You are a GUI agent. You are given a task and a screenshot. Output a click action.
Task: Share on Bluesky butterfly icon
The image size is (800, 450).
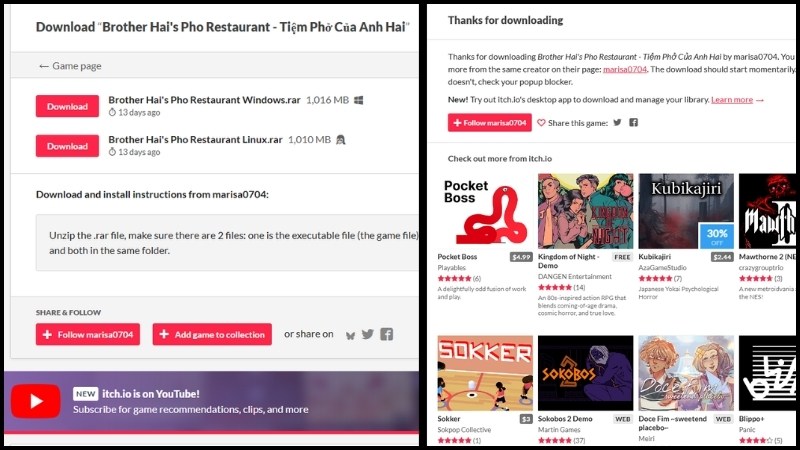pos(351,335)
